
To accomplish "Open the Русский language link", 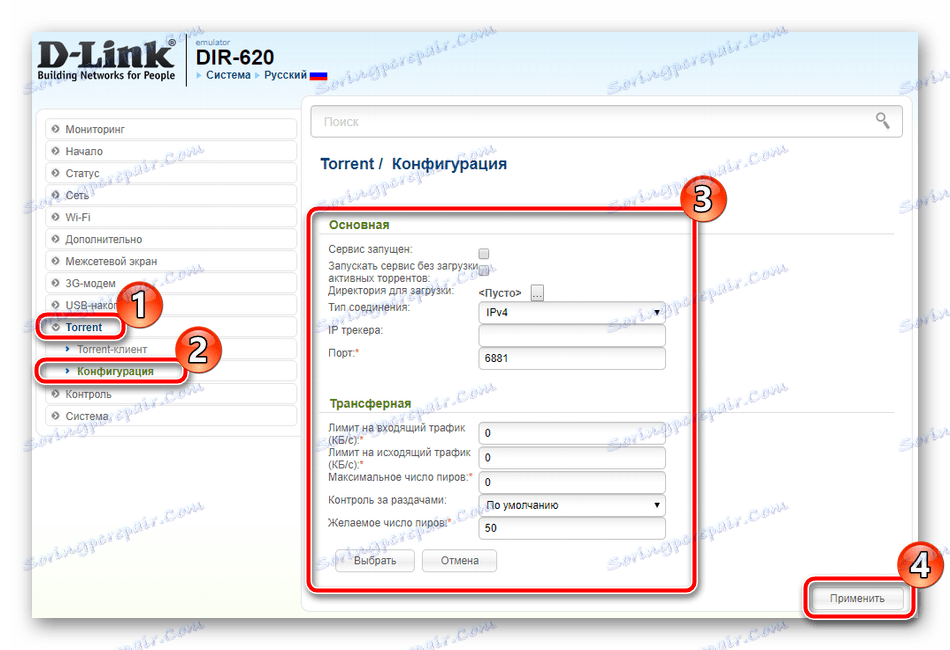I will (x=285, y=75).
